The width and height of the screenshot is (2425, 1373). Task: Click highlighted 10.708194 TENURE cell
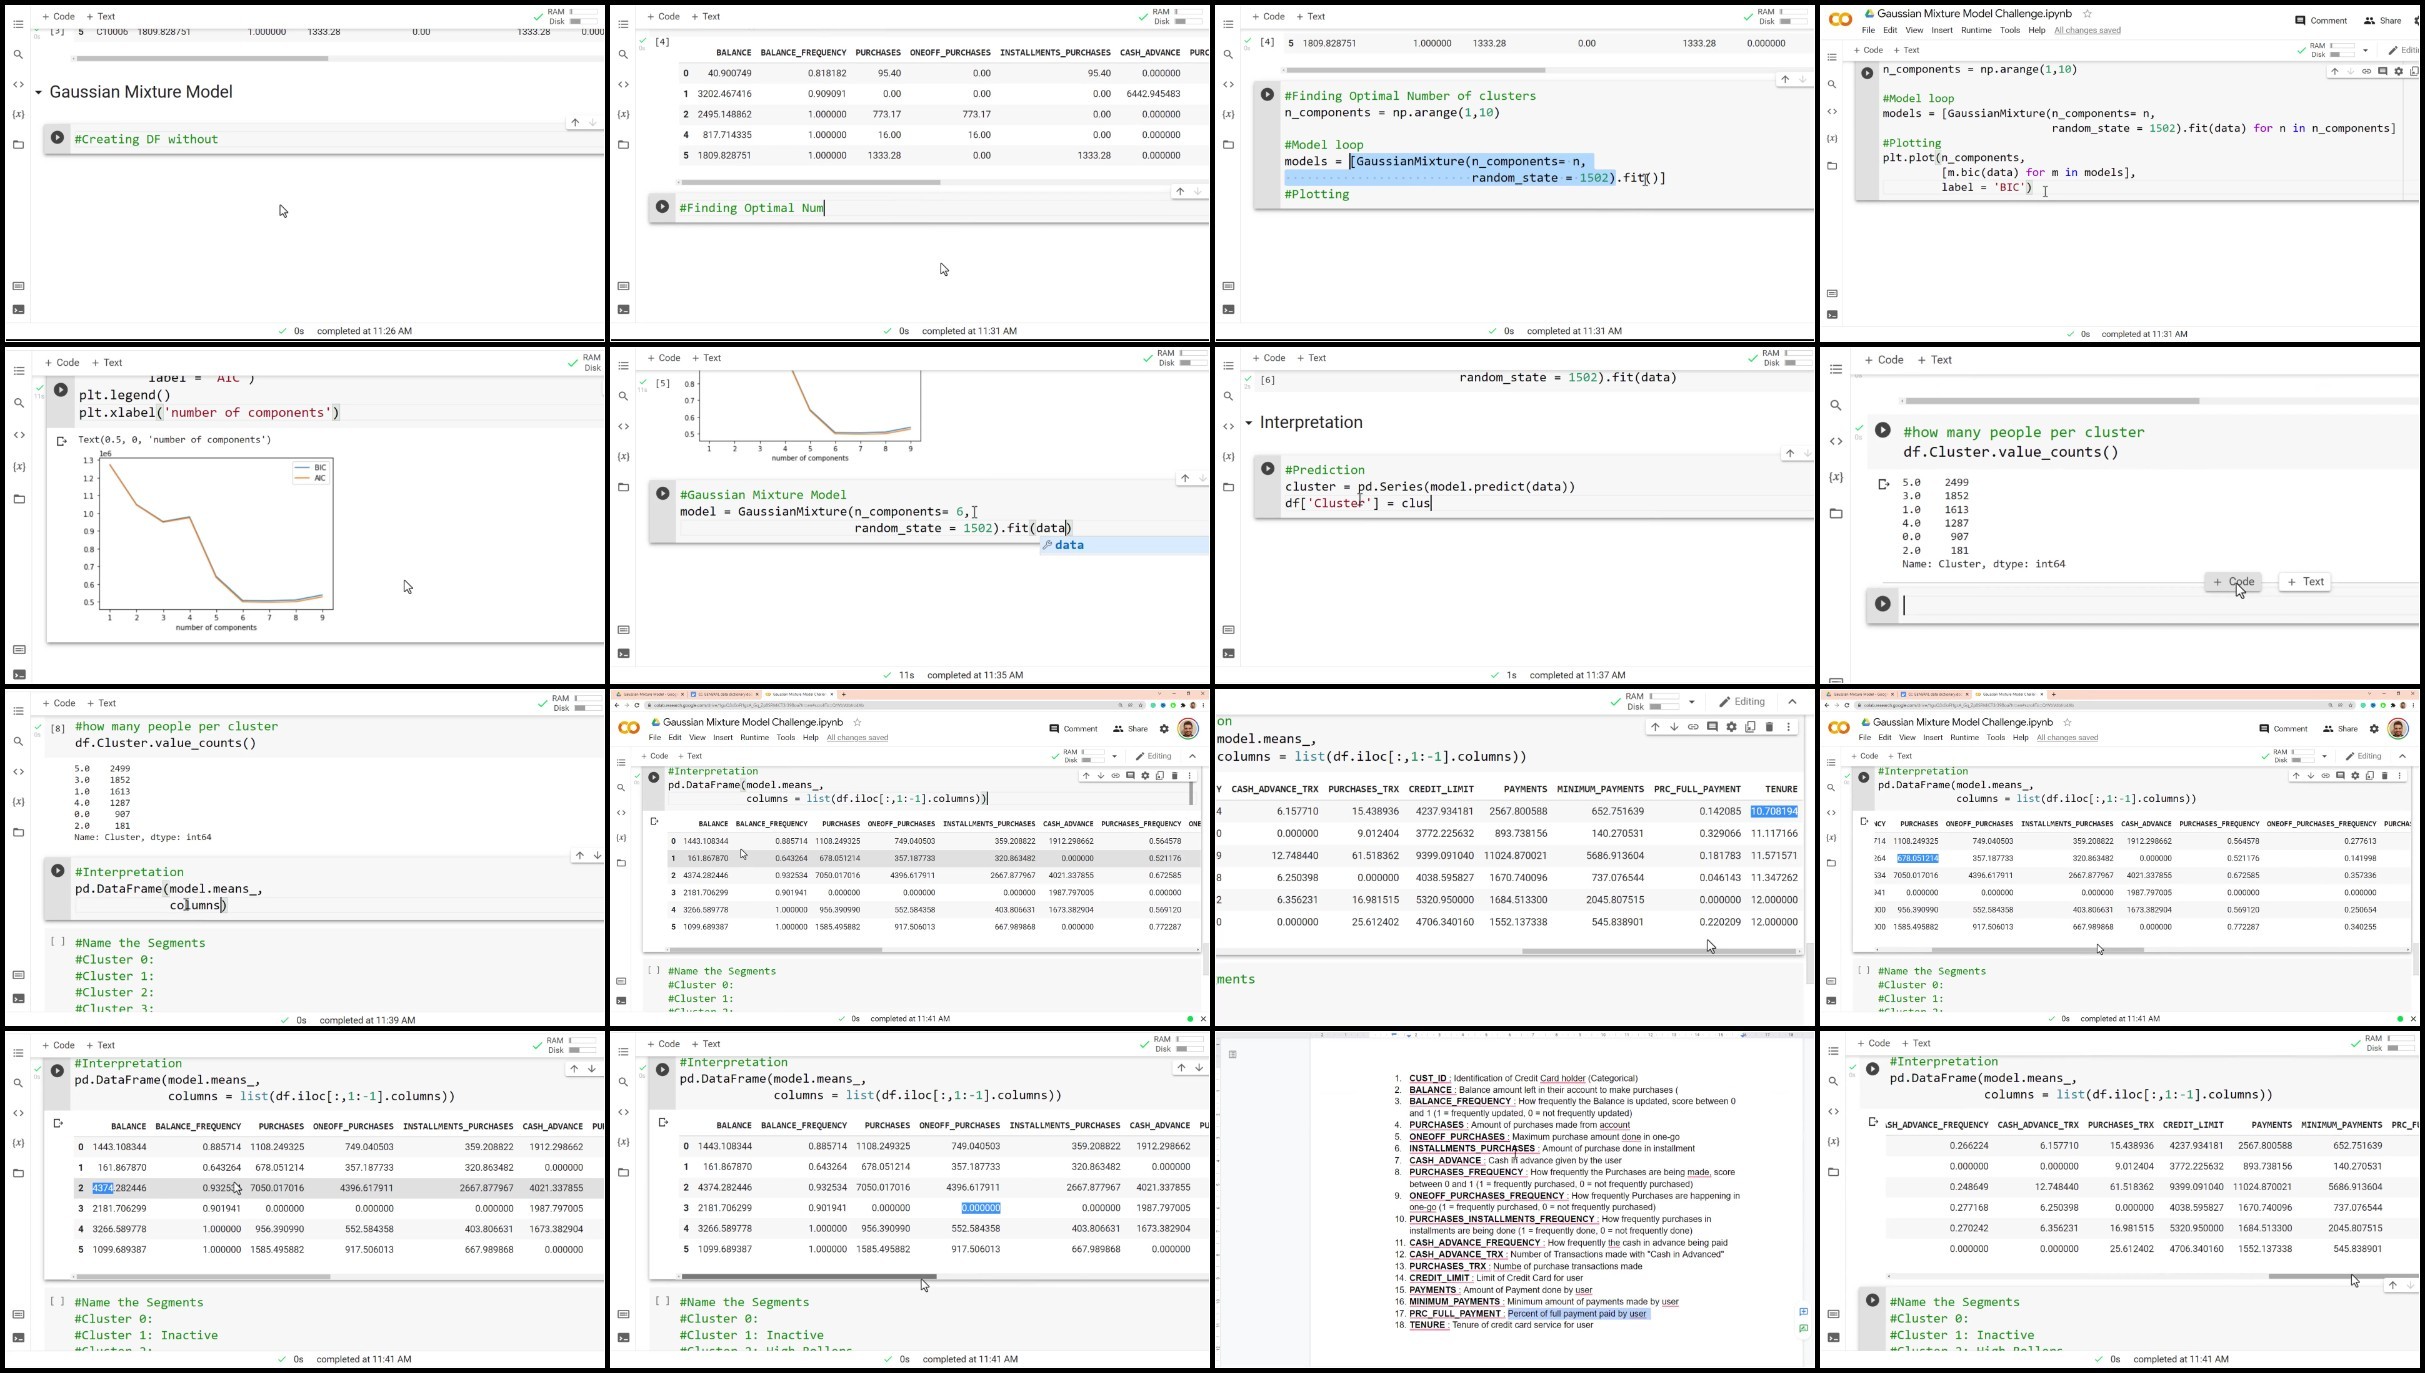(x=1774, y=811)
